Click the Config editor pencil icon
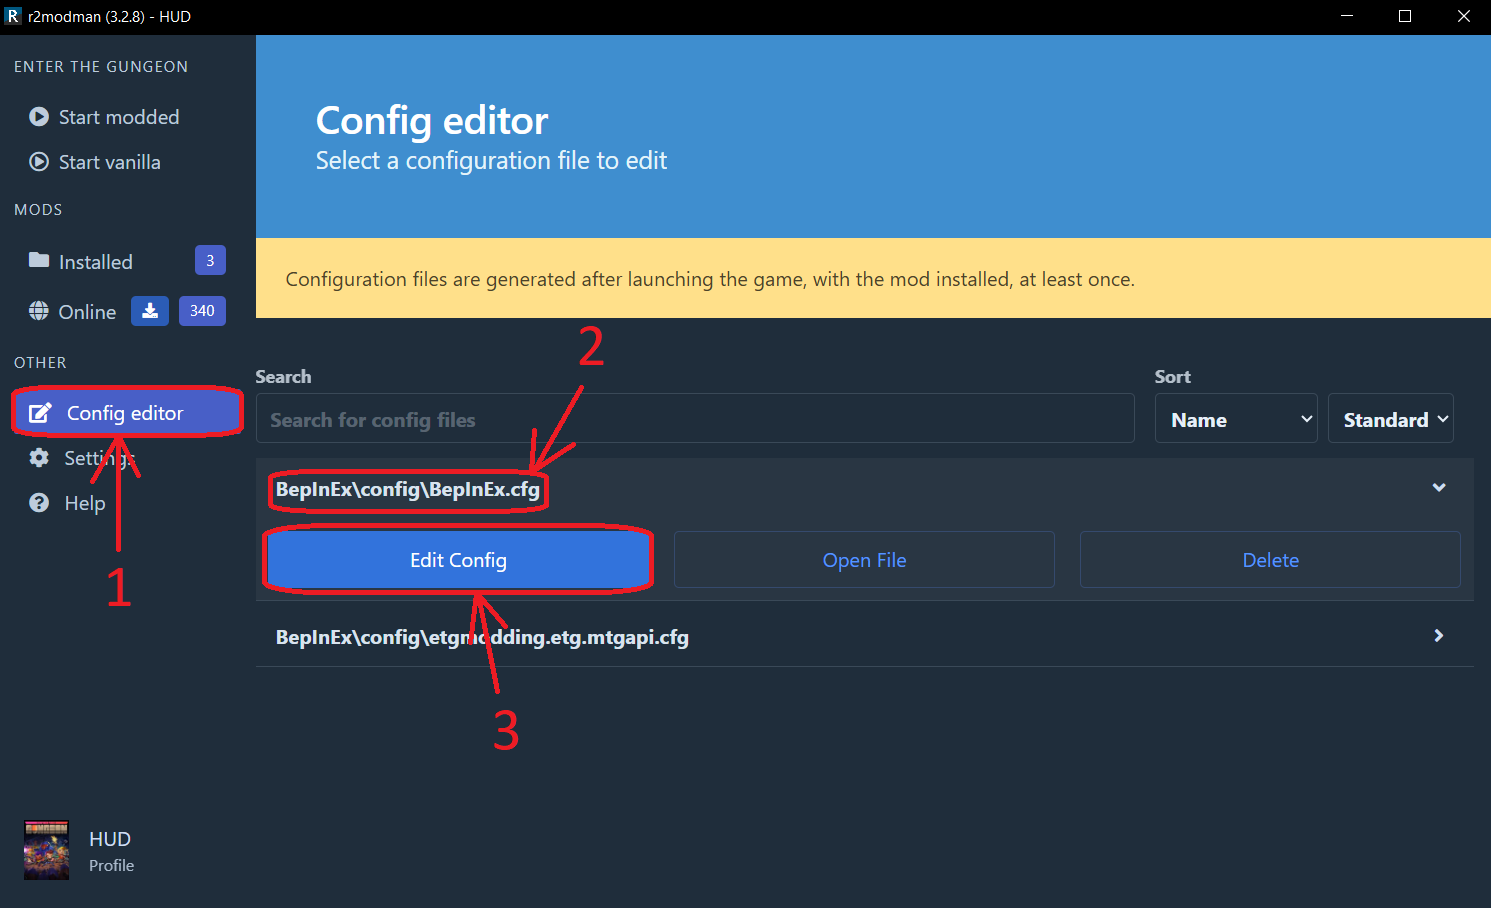 40,413
